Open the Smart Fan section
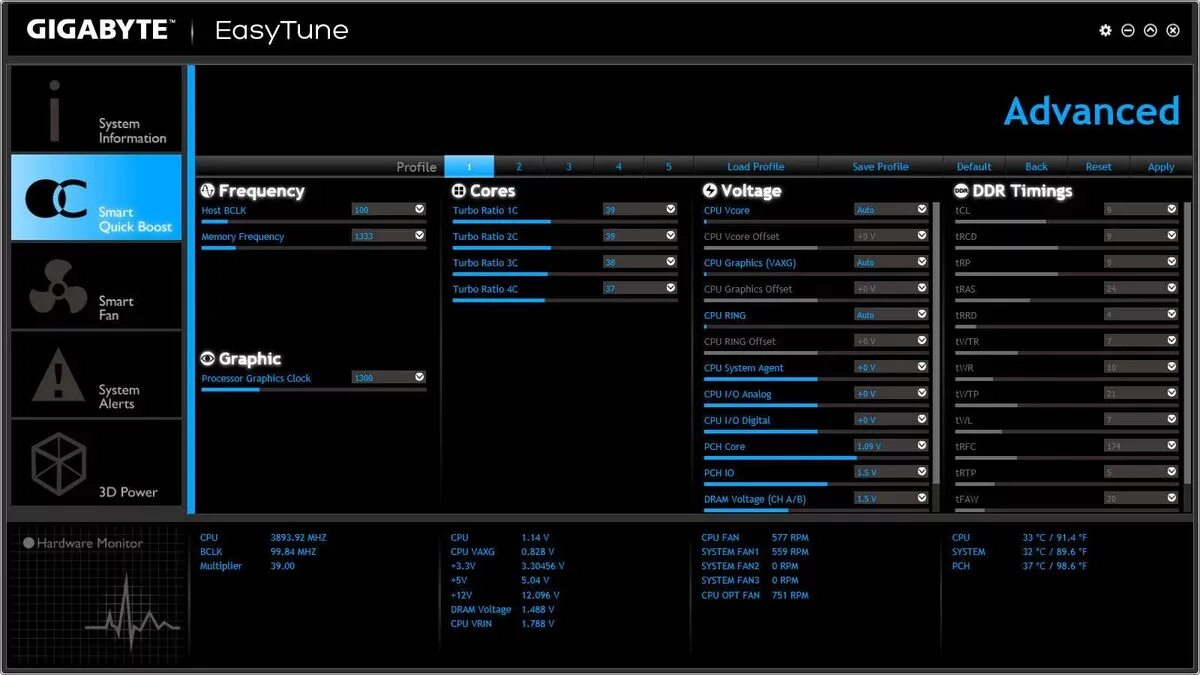This screenshot has height=675, width=1200. point(97,286)
